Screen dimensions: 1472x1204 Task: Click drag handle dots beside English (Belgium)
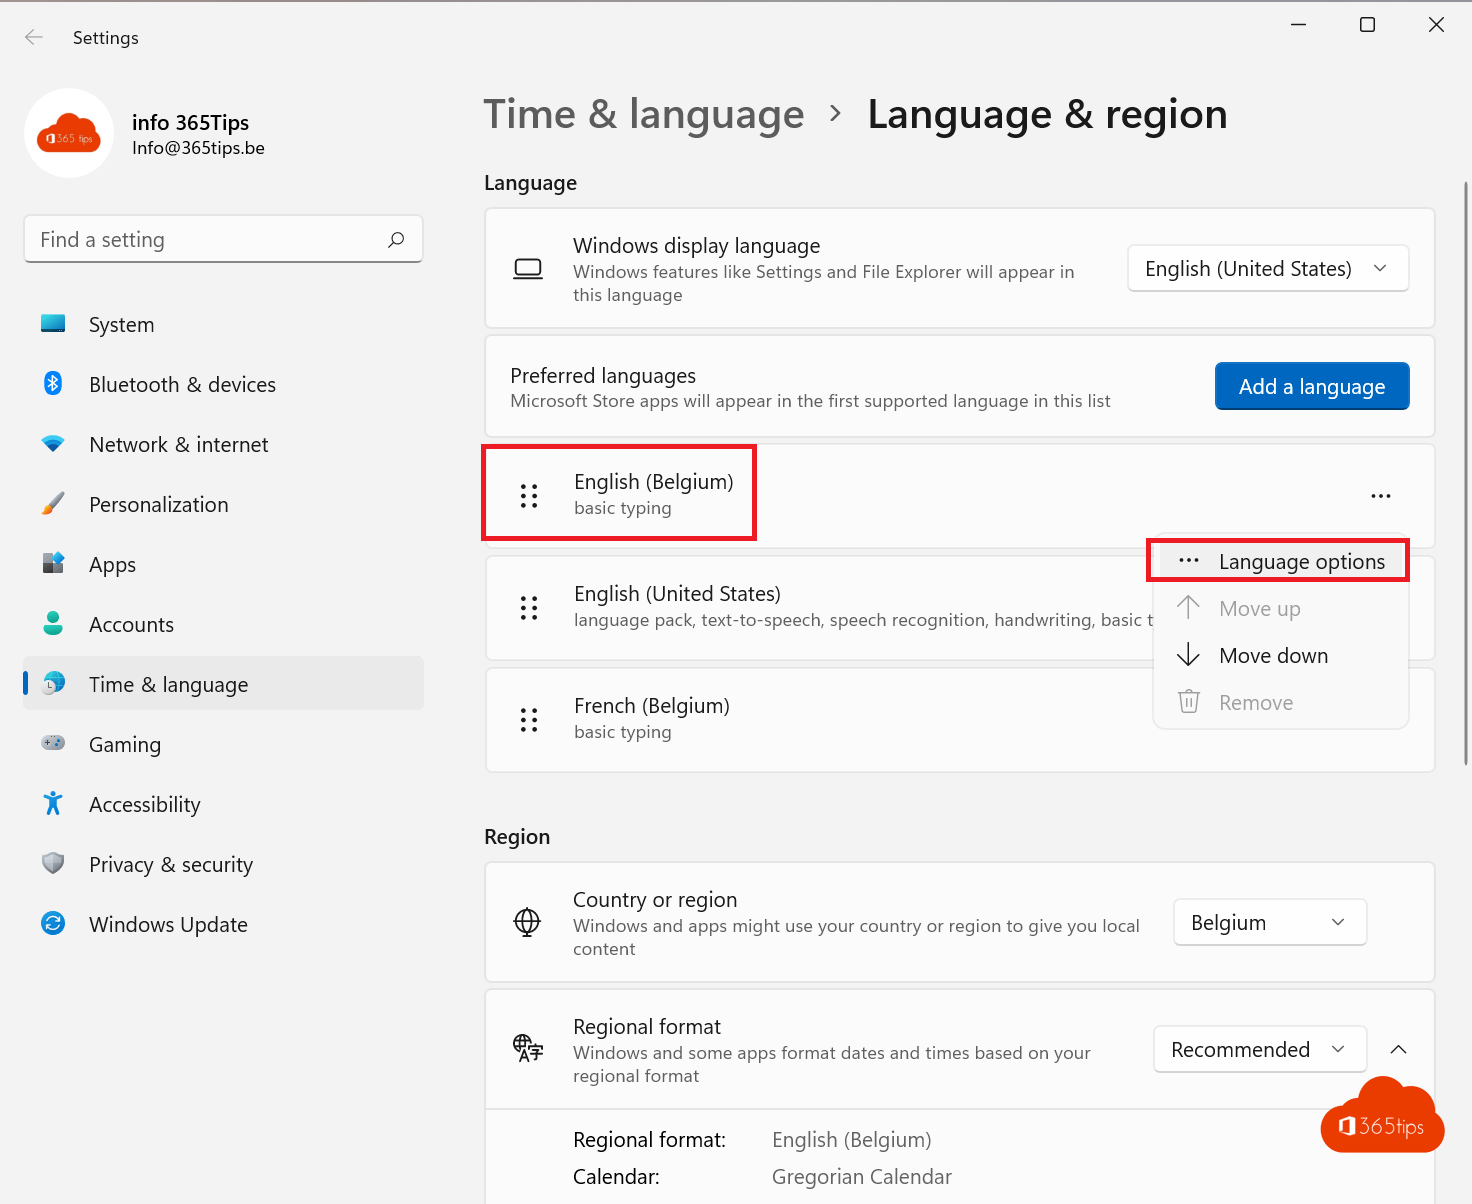529,496
